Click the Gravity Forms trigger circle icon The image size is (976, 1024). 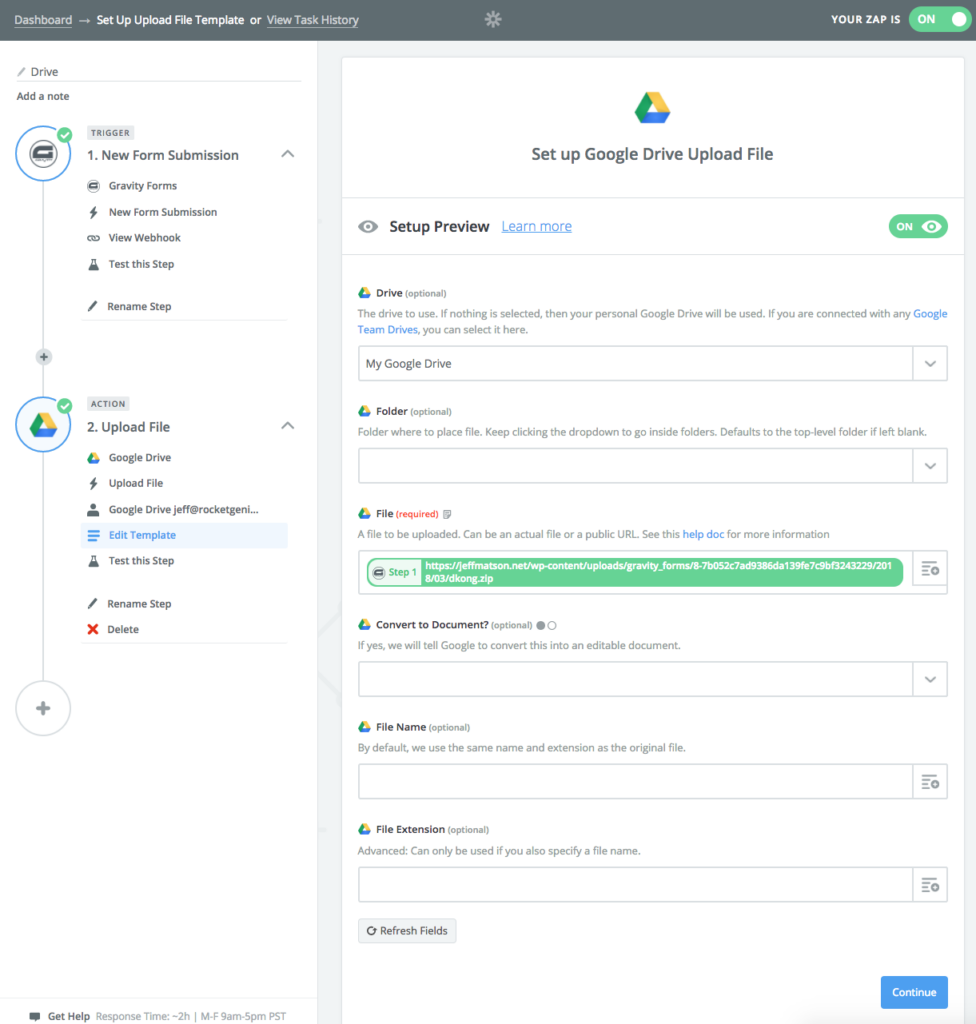point(43,154)
